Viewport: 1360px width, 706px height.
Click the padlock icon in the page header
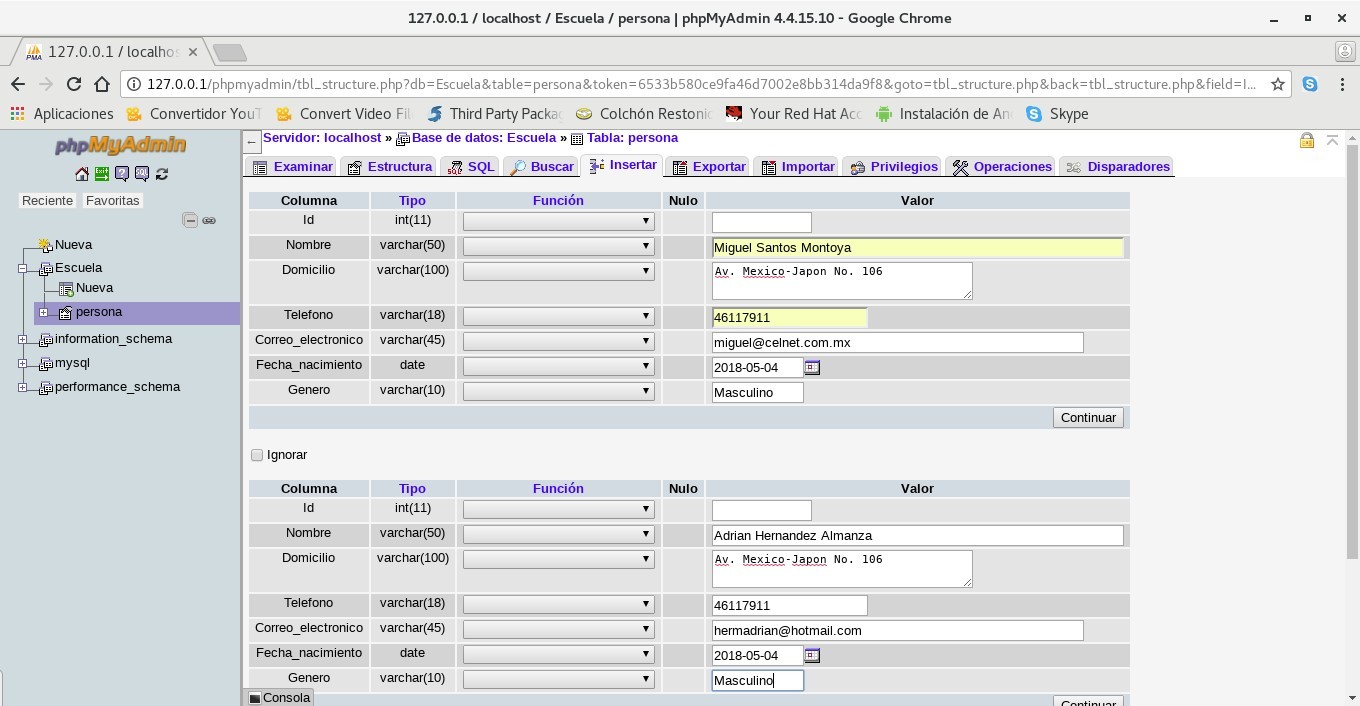(x=1306, y=141)
